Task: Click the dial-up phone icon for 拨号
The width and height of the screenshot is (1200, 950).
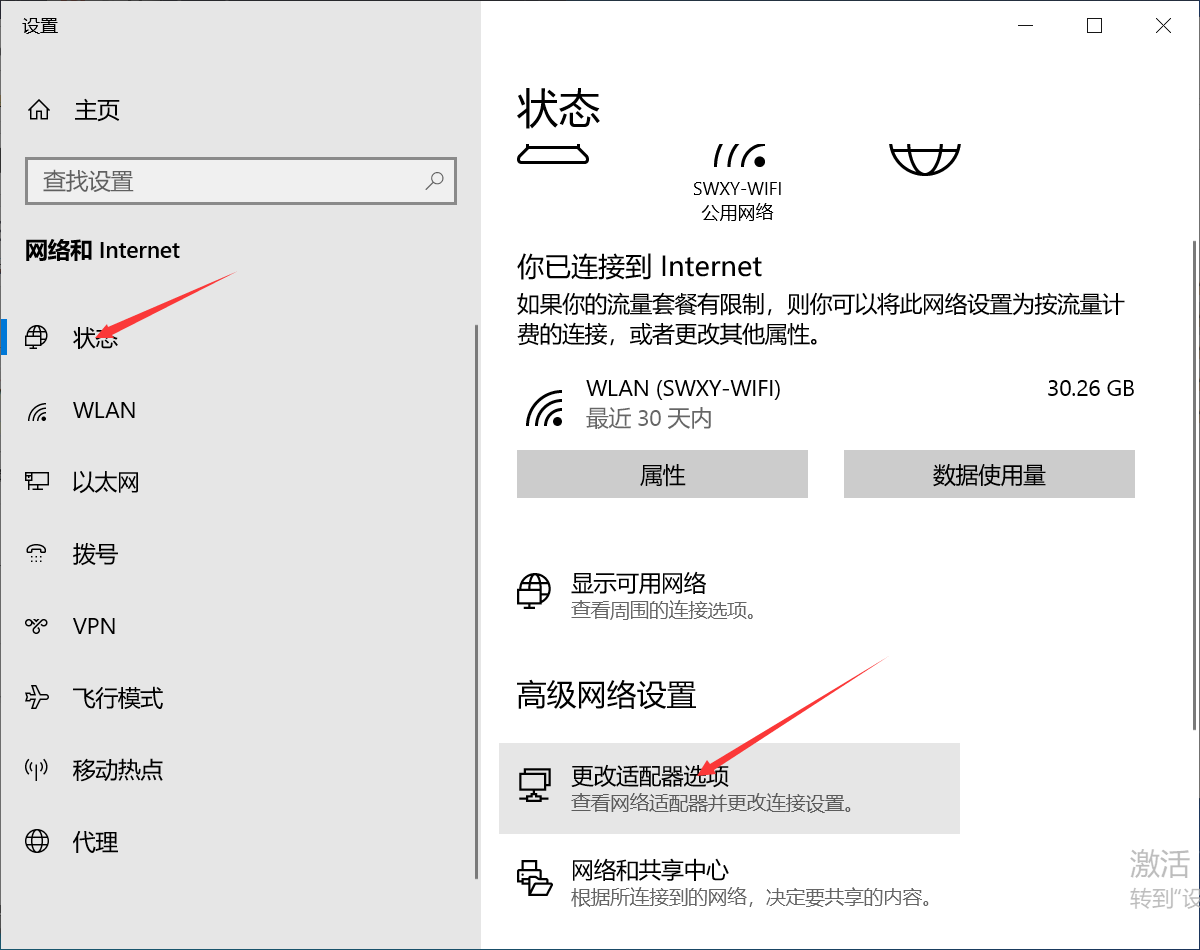Action: [37, 554]
